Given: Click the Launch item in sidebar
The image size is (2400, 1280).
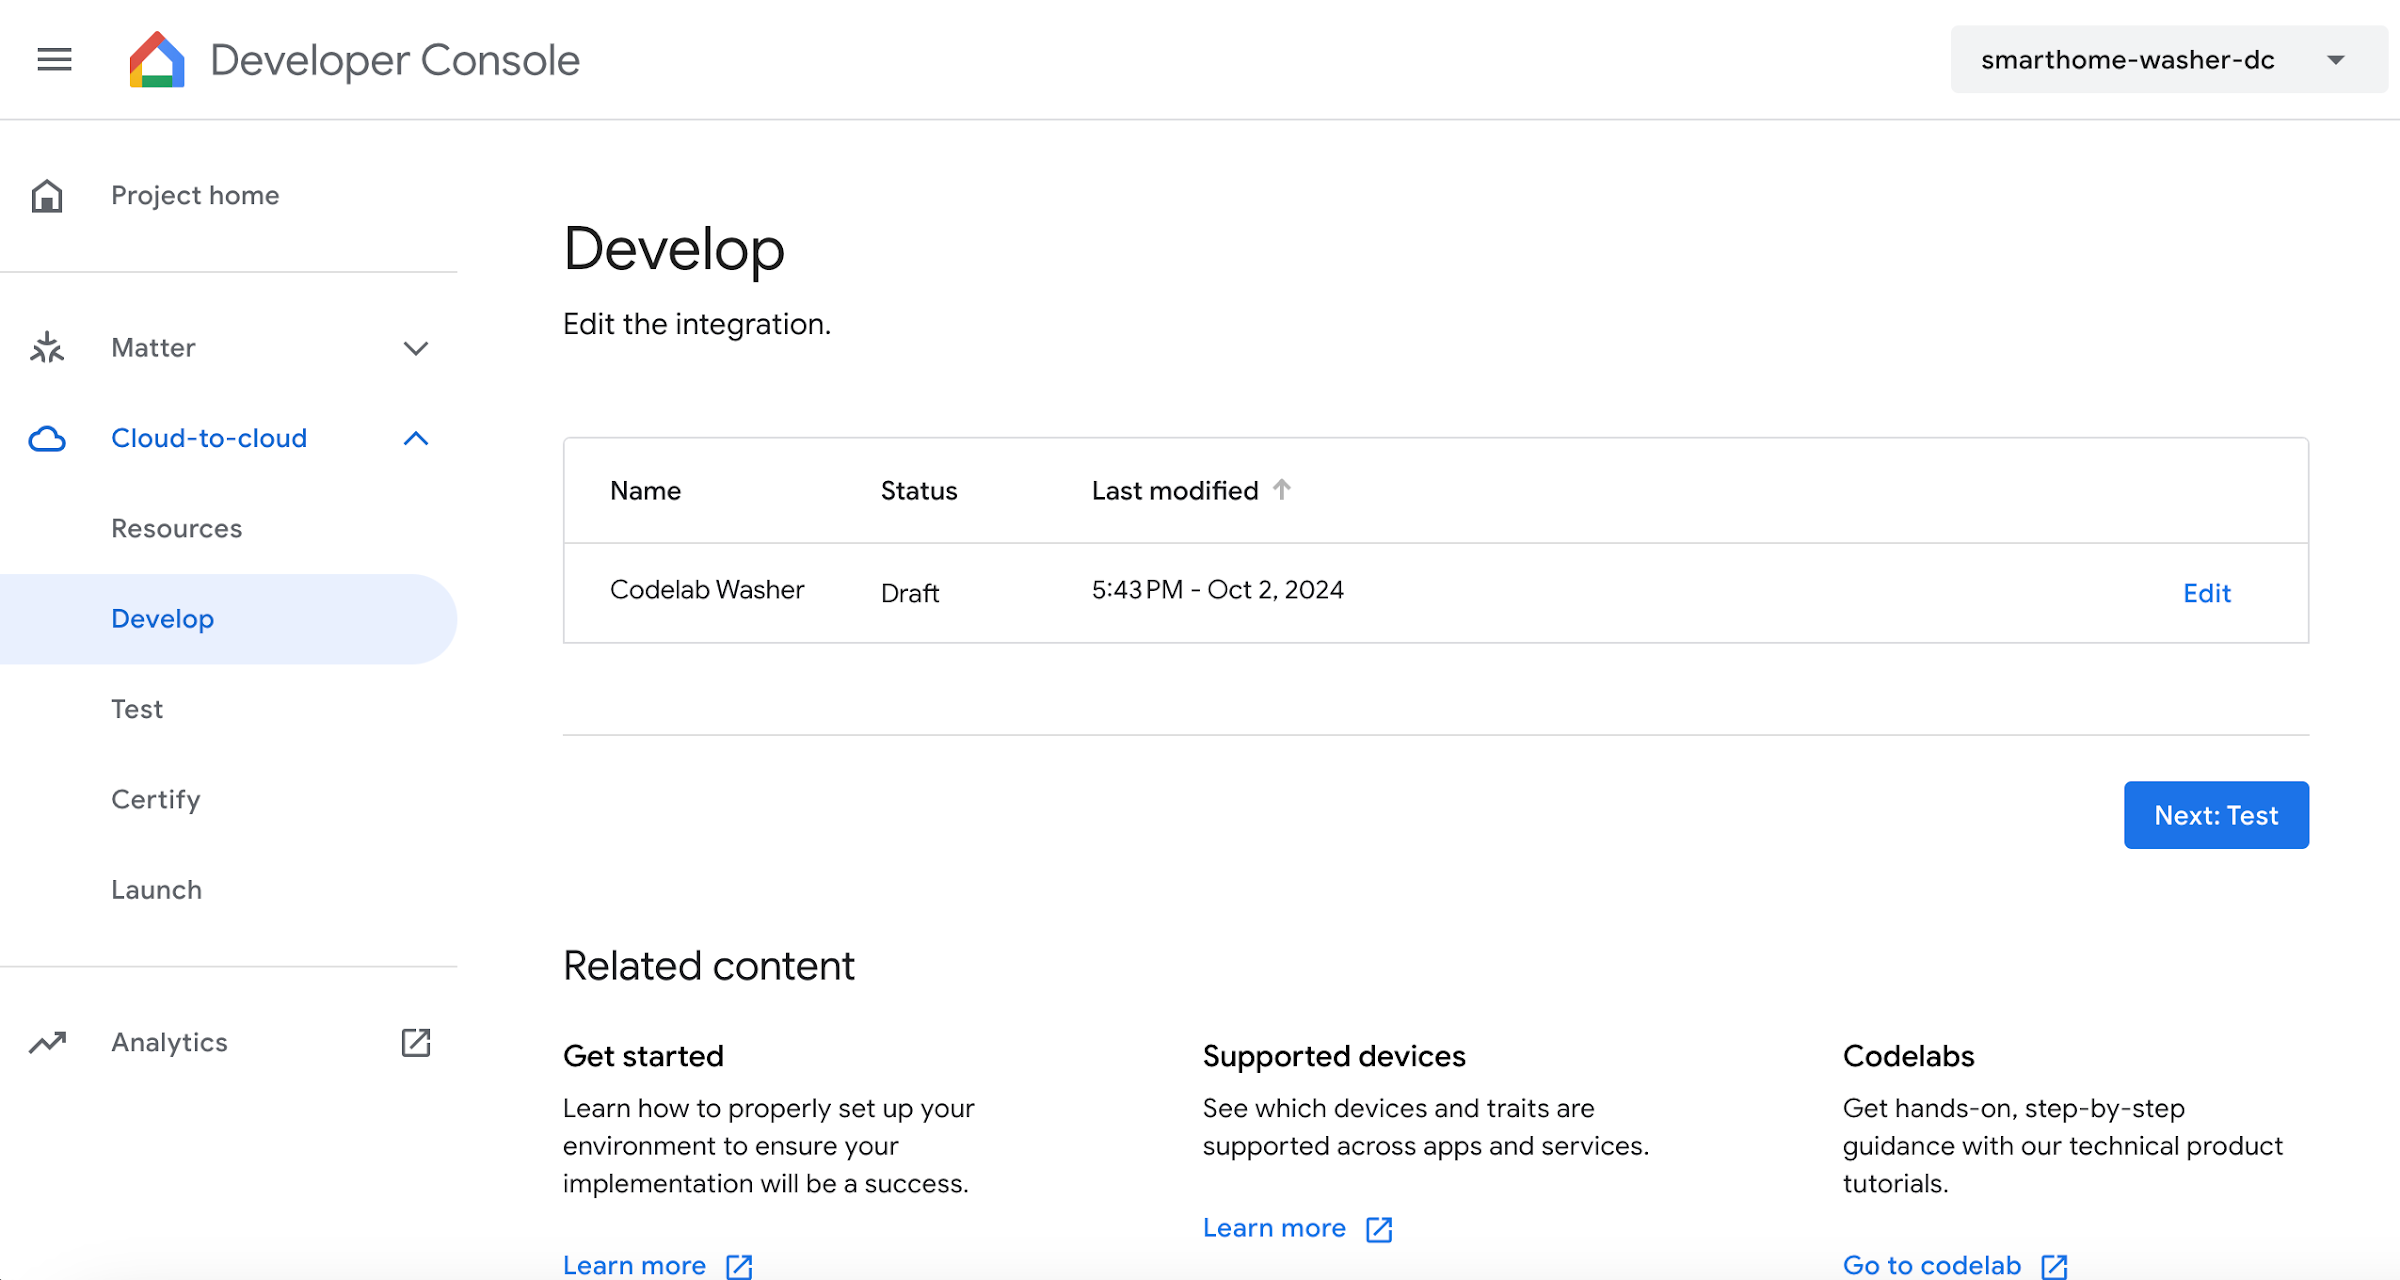Looking at the screenshot, I should tap(154, 888).
